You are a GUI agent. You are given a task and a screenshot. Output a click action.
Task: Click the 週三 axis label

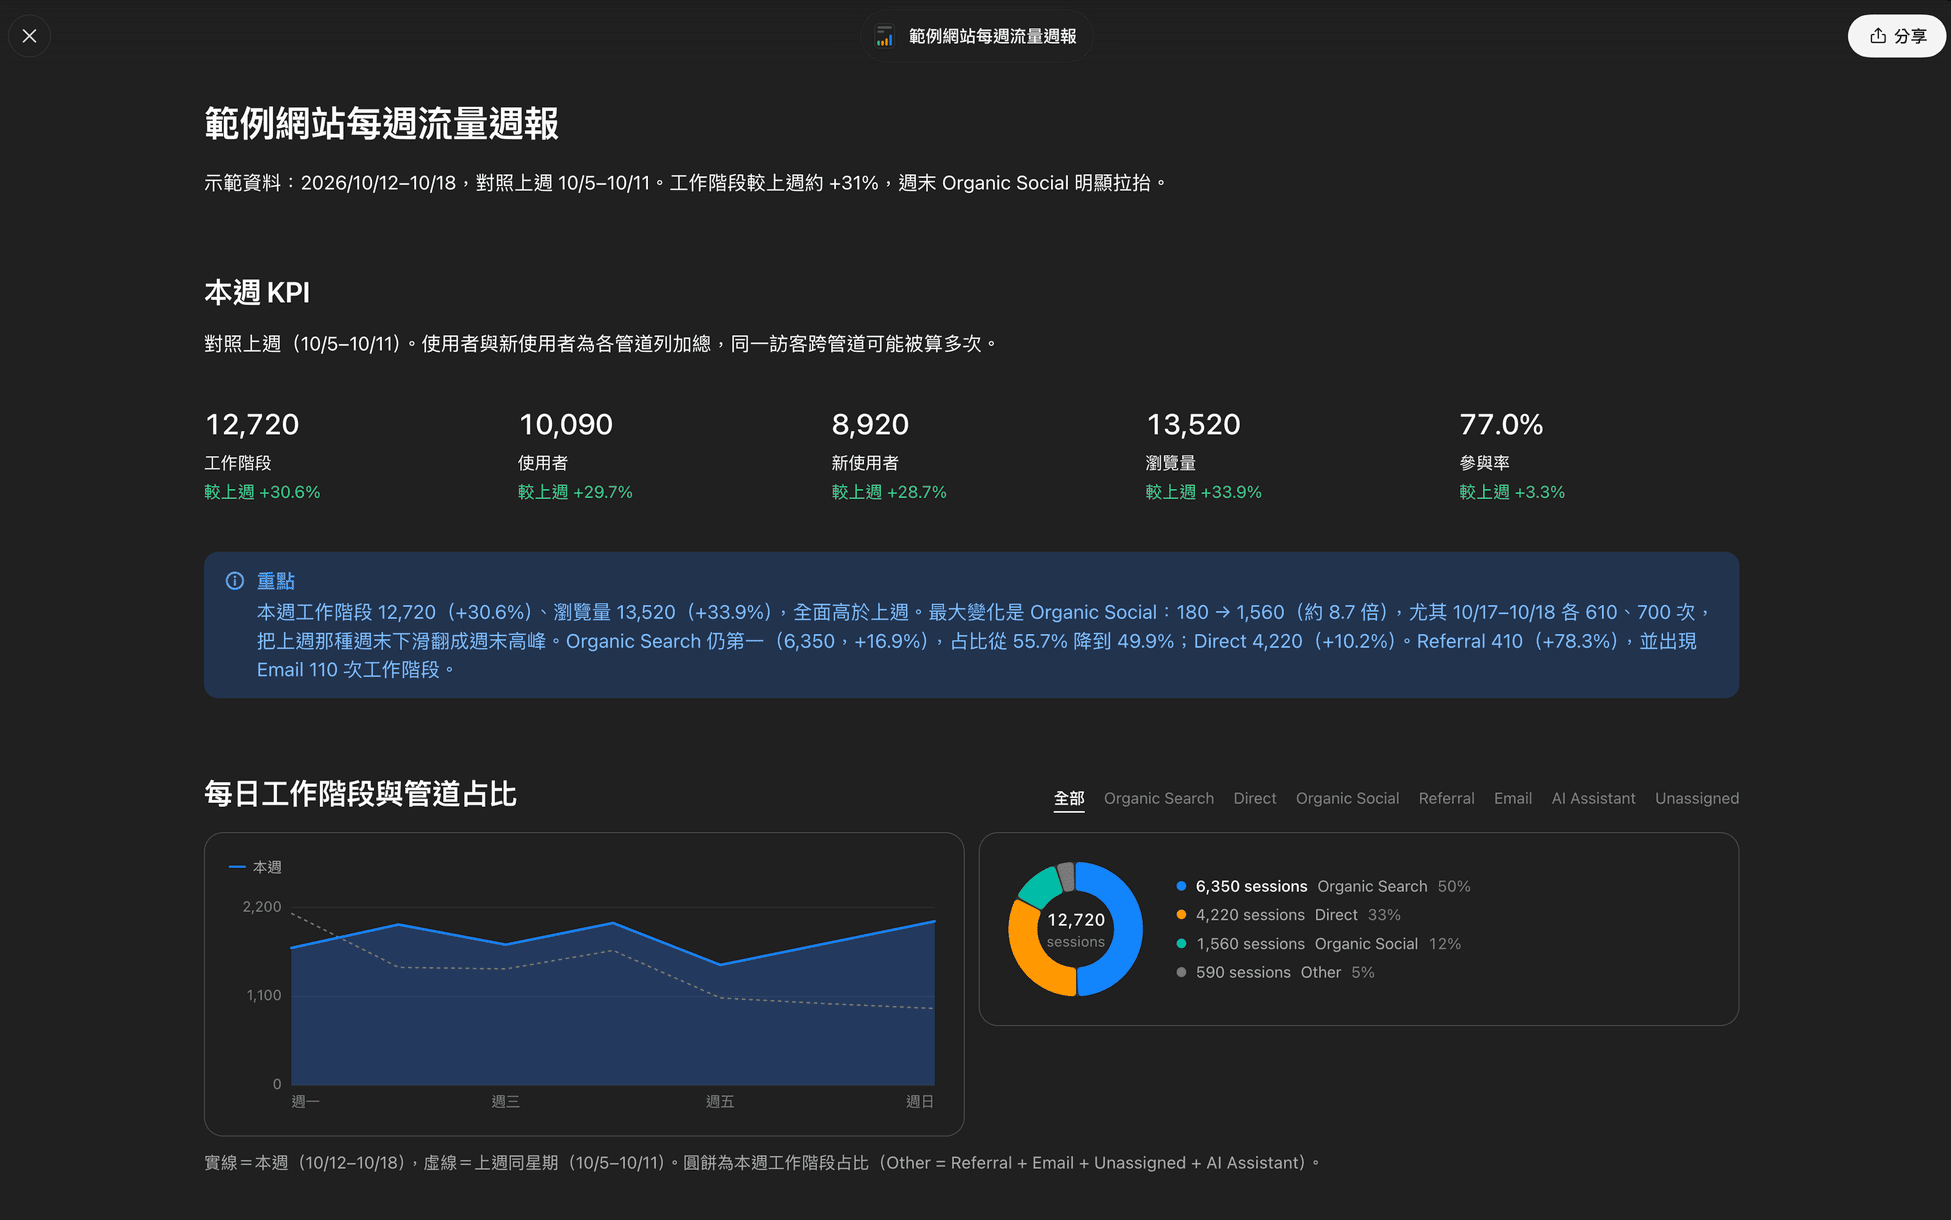(x=505, y=1101)
